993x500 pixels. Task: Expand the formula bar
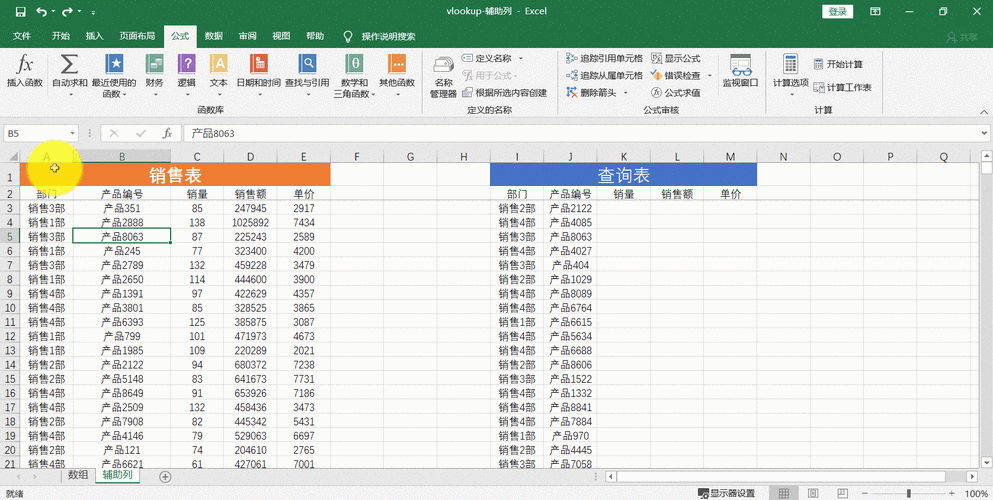pos(984,134)
